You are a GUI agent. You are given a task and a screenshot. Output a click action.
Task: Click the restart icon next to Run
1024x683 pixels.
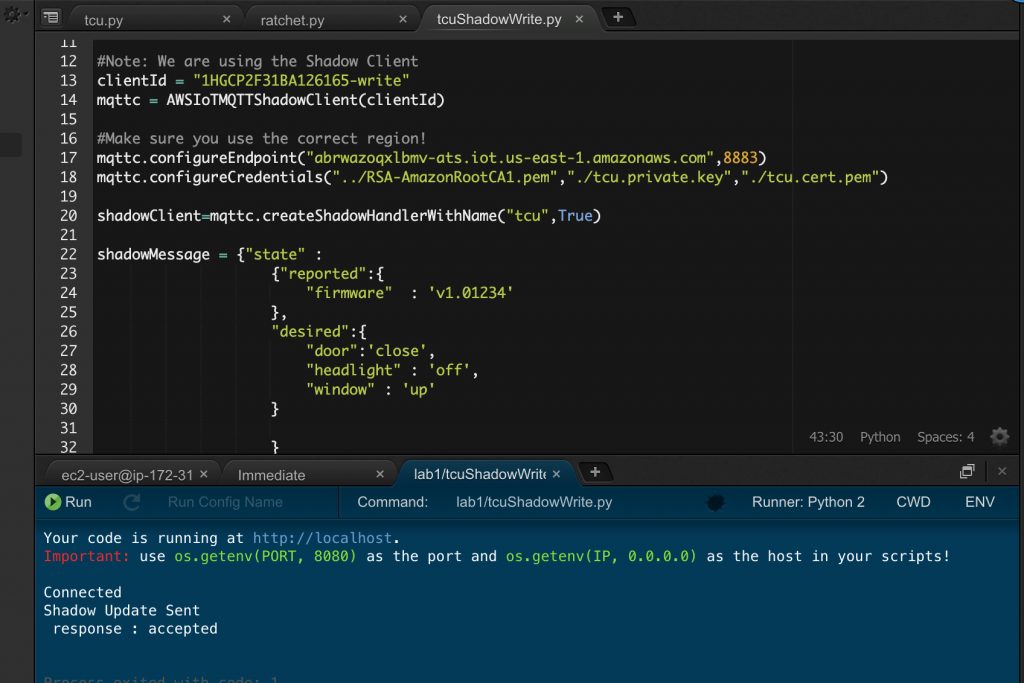(x=132, y=502)
